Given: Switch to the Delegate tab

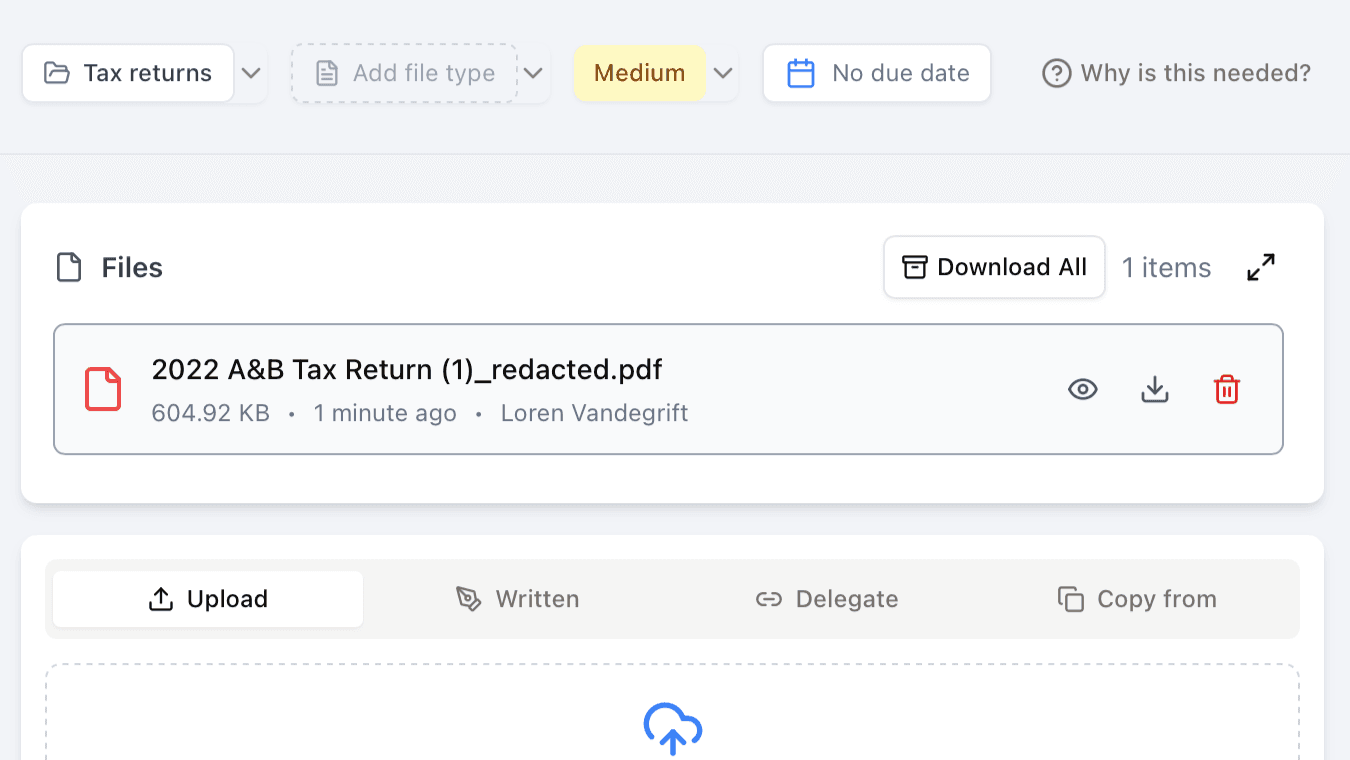Looking at the screenshot, I should pos(827,598).
